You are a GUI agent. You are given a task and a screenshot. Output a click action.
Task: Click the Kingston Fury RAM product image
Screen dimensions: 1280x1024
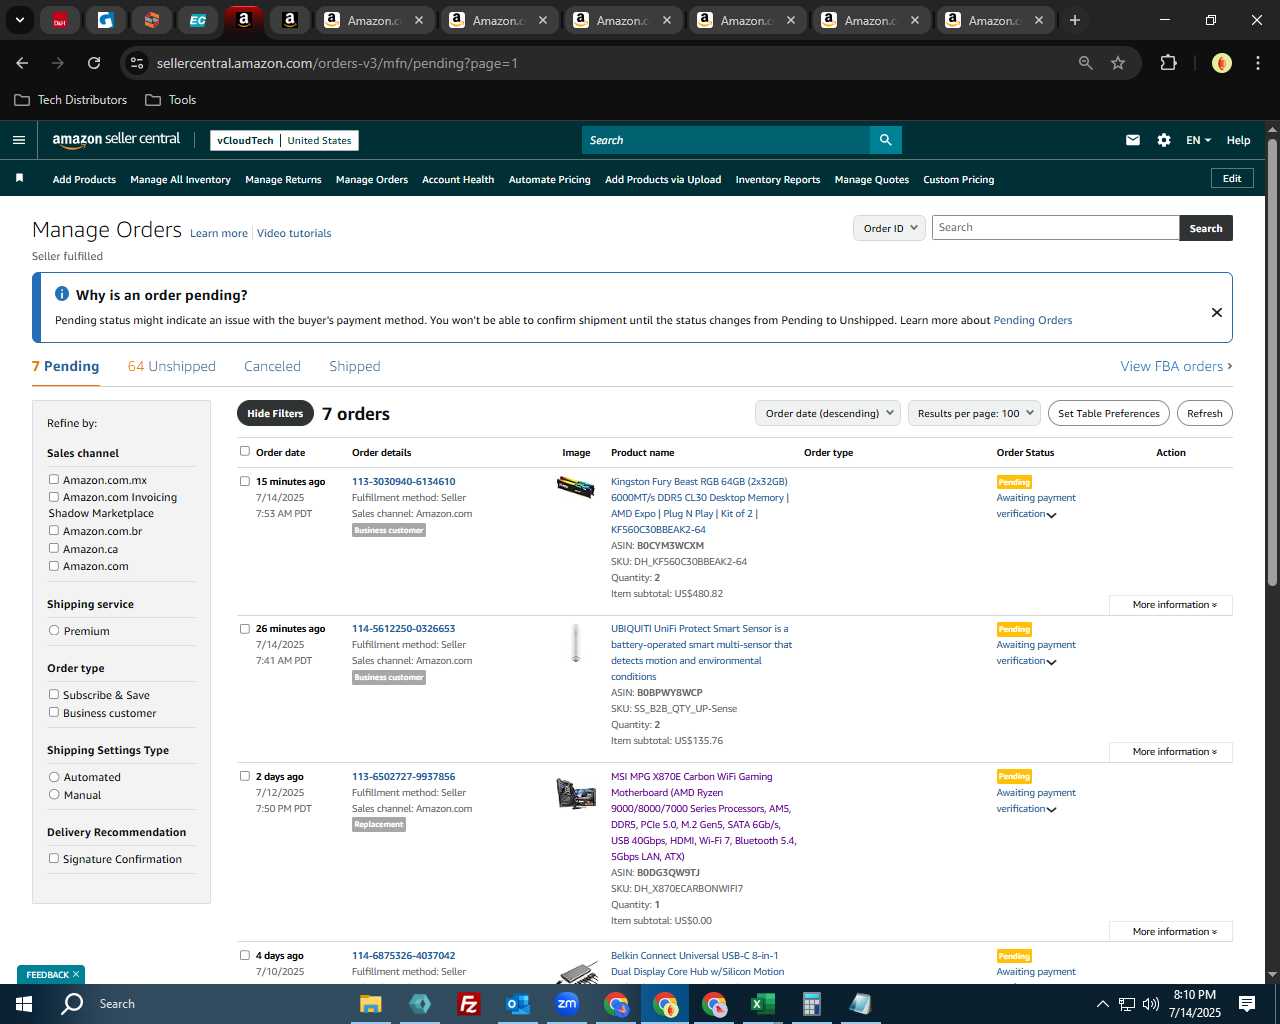[575, 487]
